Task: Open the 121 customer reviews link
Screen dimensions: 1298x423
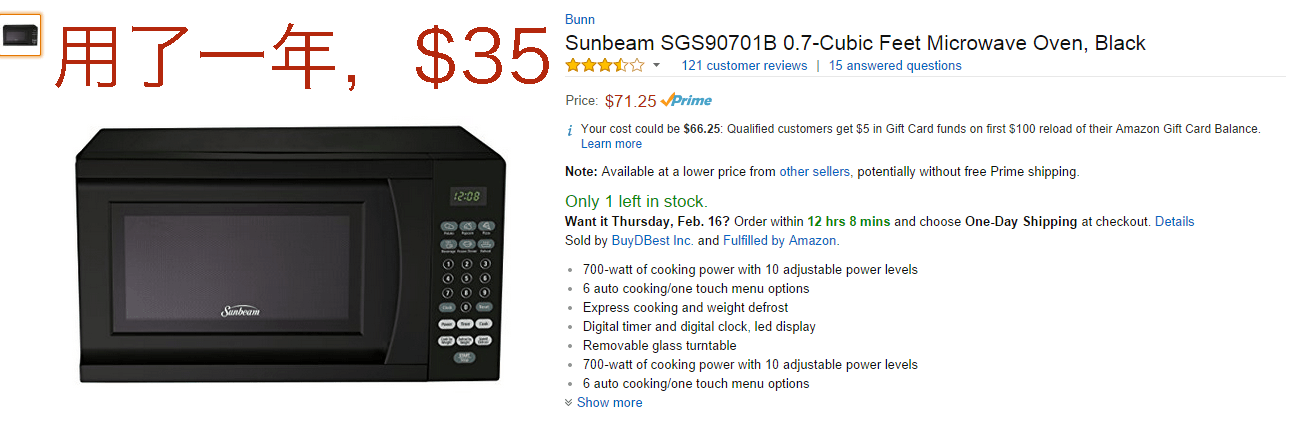Action: 744,66
